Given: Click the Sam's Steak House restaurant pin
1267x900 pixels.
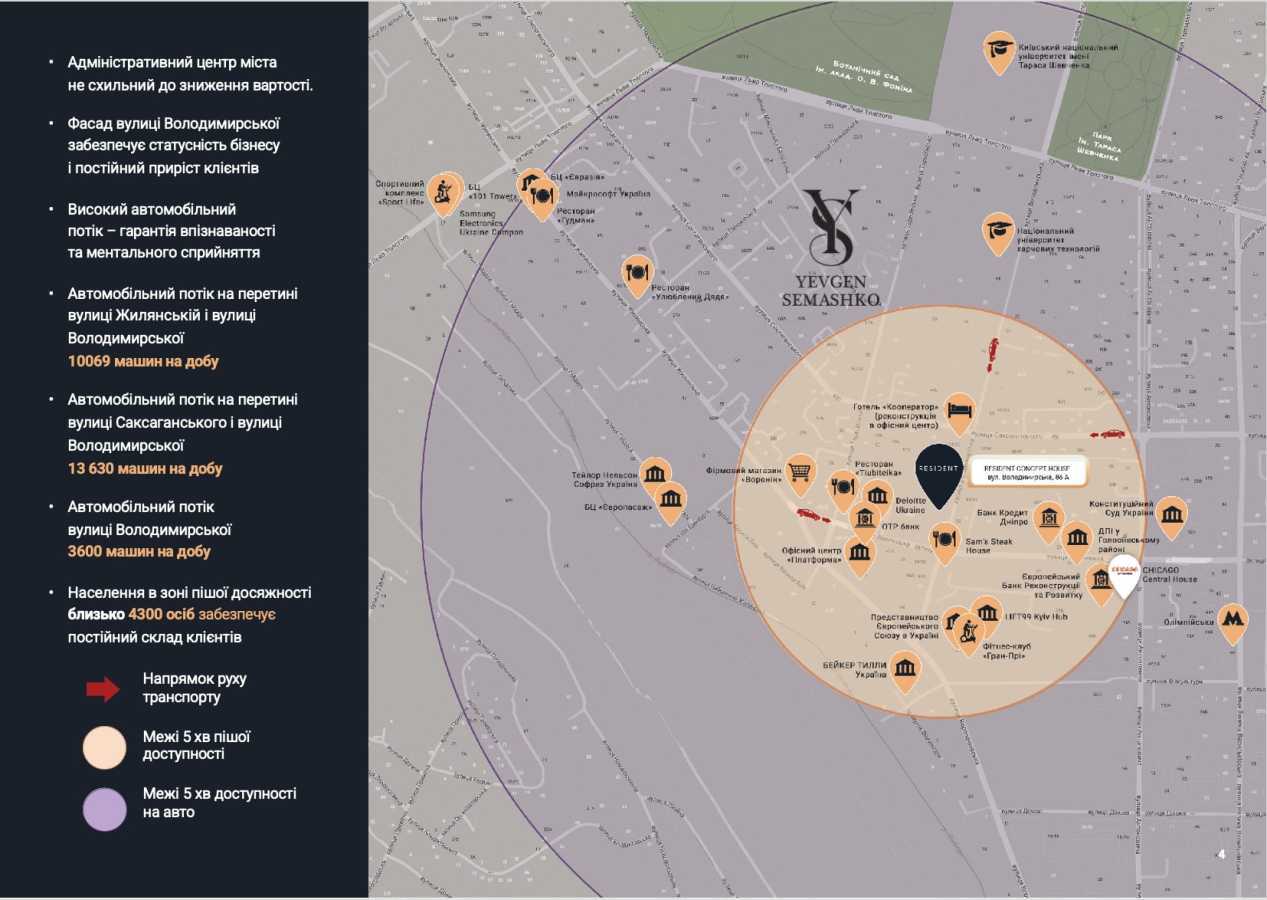Looking at the screenshot, I should tap(945, 539).
